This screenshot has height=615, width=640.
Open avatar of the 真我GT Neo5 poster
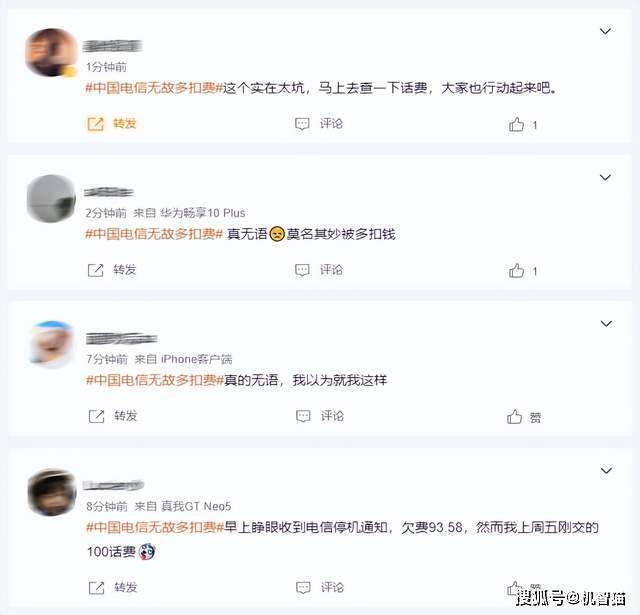(52, 492)
